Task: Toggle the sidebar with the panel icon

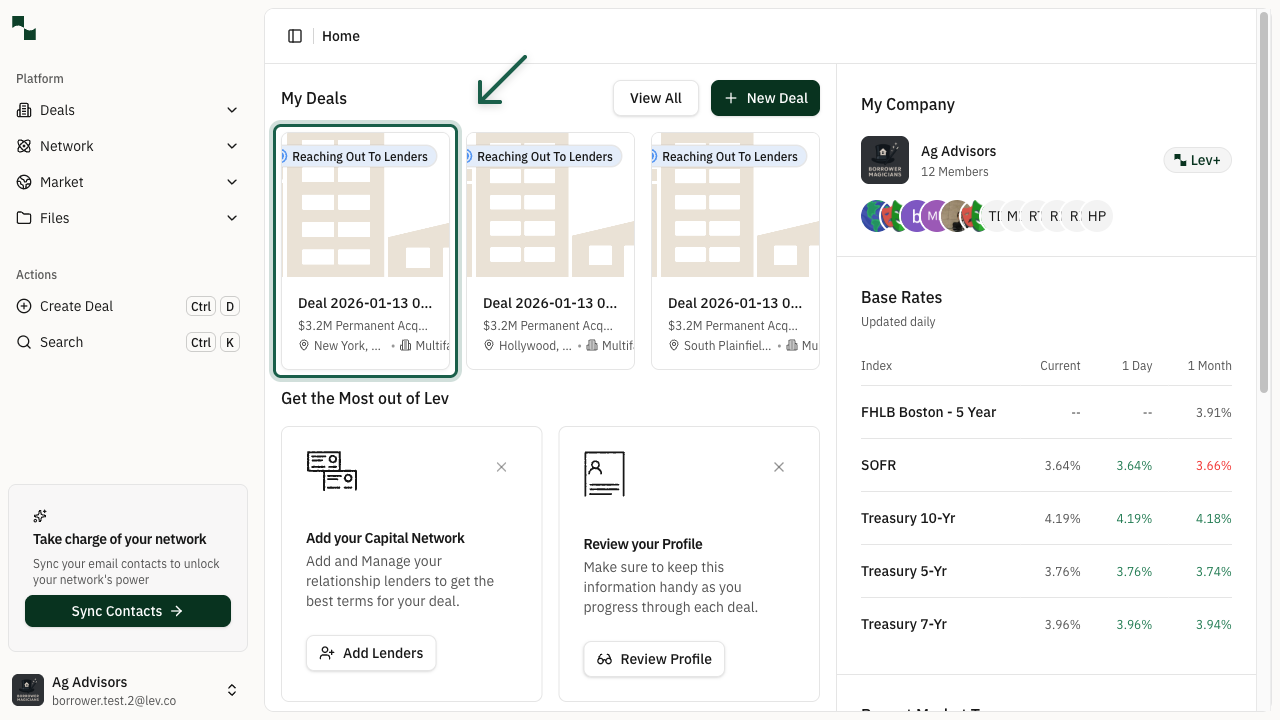Action: click(x=295, y=35)
